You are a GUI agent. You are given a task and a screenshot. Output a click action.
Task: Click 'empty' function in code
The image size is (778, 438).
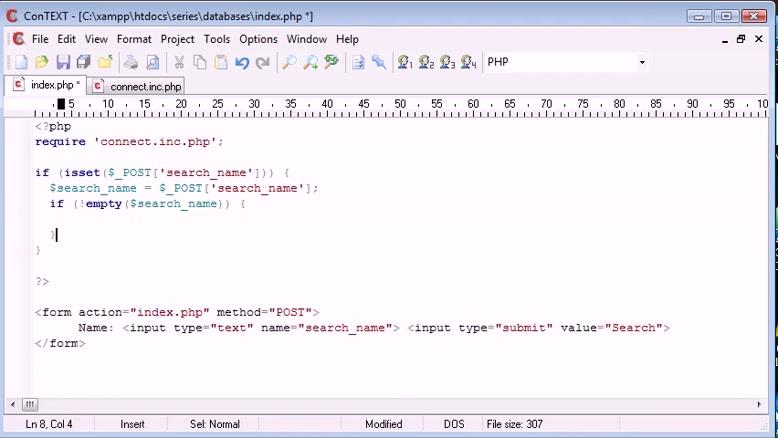104,204
